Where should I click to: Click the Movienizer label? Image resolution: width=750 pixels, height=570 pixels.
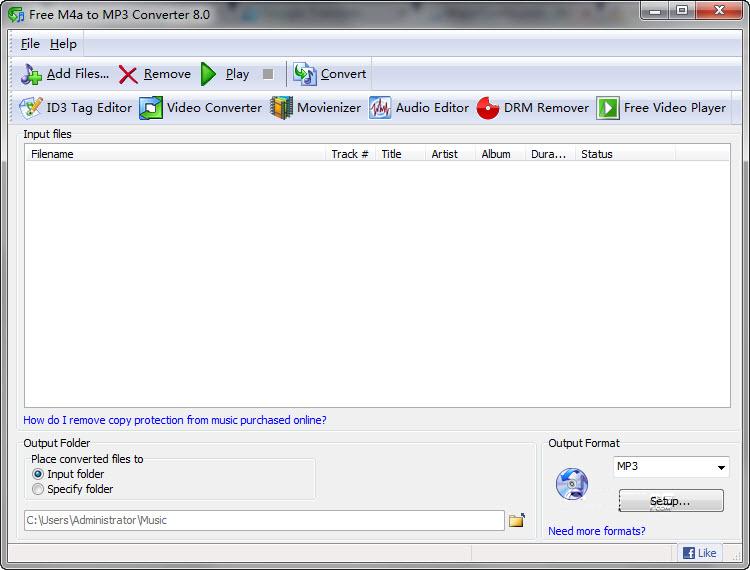tap(329, 108)
